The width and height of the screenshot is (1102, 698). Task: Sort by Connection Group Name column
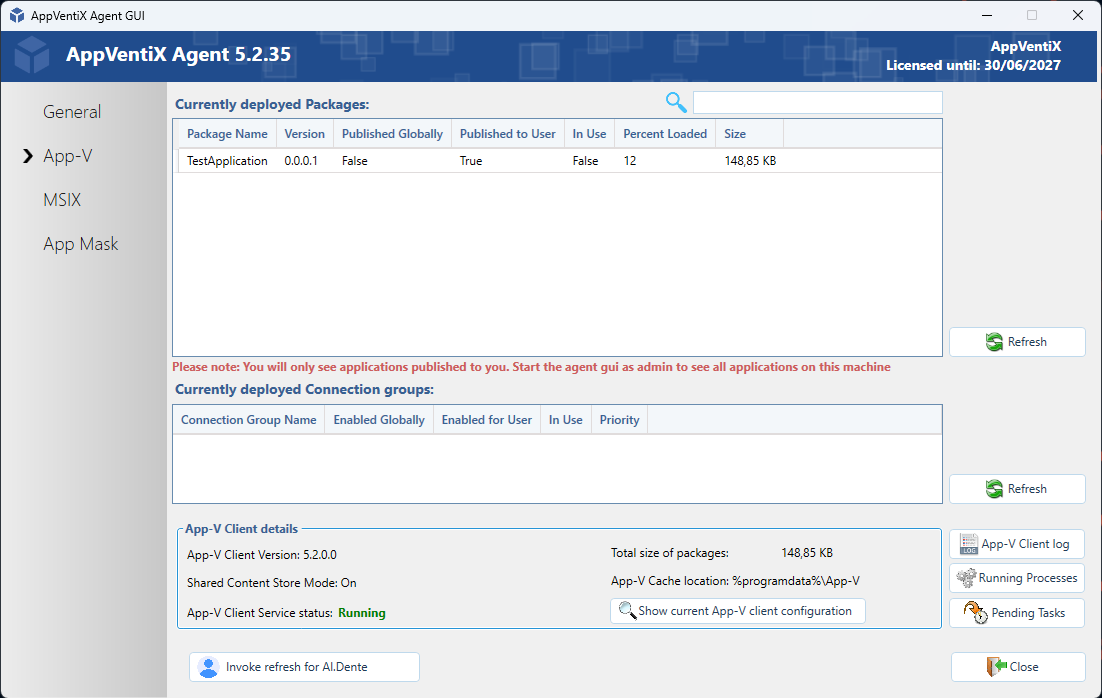[249, 420]
